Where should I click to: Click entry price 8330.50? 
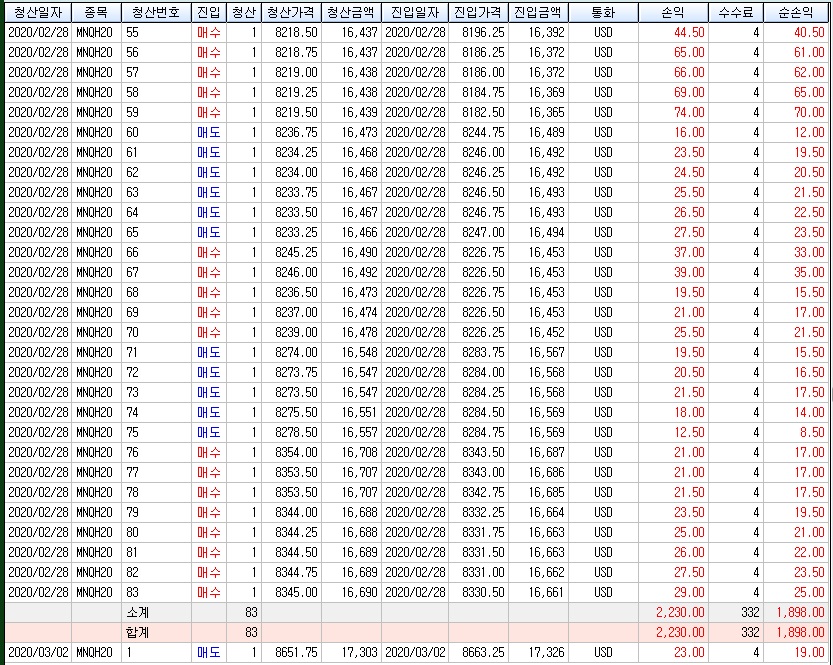tap(478, 593)
